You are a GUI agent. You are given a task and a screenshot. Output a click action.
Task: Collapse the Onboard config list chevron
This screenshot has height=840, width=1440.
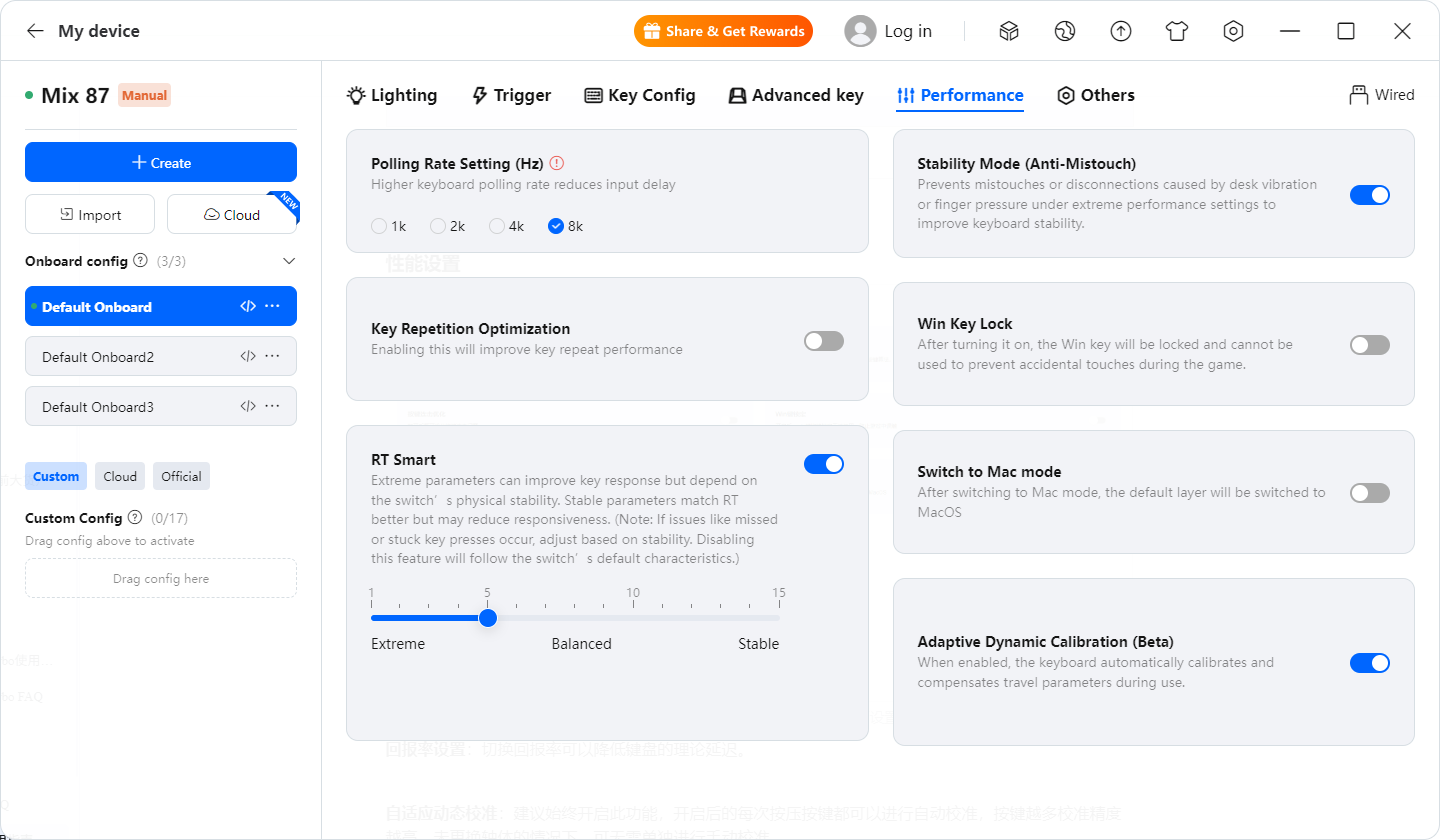pyautogui.click(x=289, y=261)
